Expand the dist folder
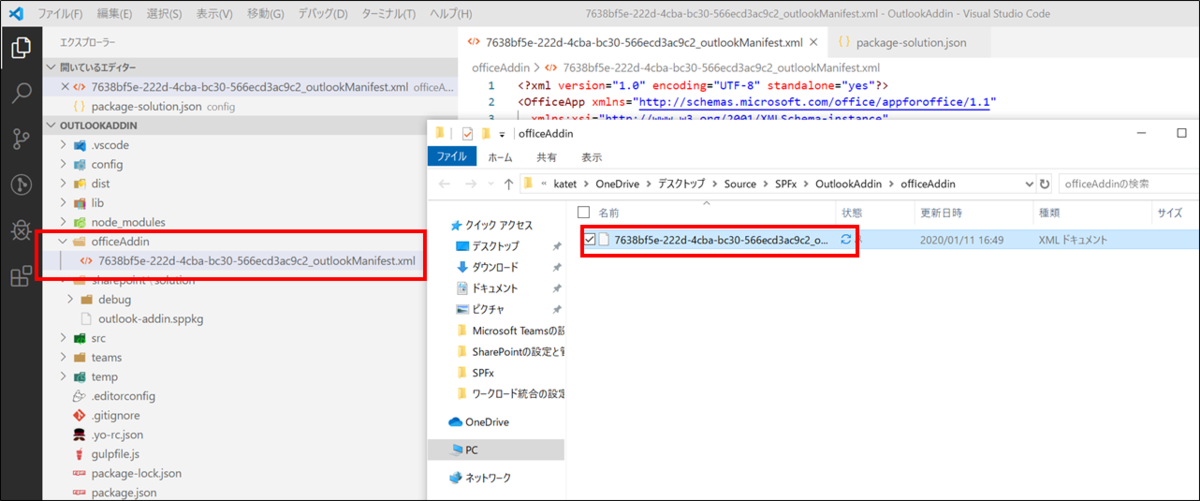 (x=64, y=183)
